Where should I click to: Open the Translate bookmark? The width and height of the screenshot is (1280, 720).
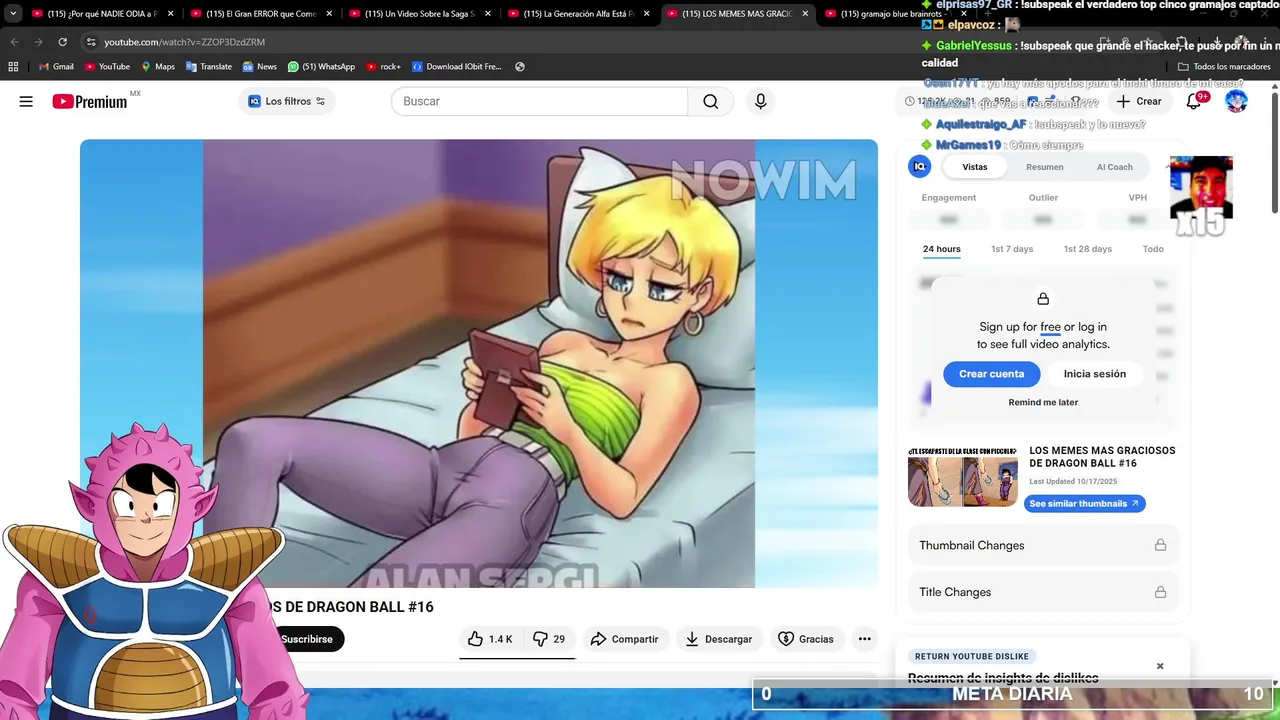coord(208,67)
